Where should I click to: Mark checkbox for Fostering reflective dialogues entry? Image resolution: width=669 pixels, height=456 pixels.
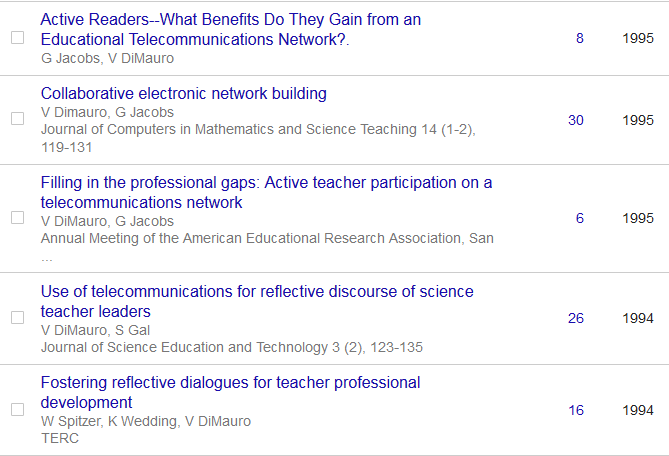pyautogui.click(x=17, y=409)
